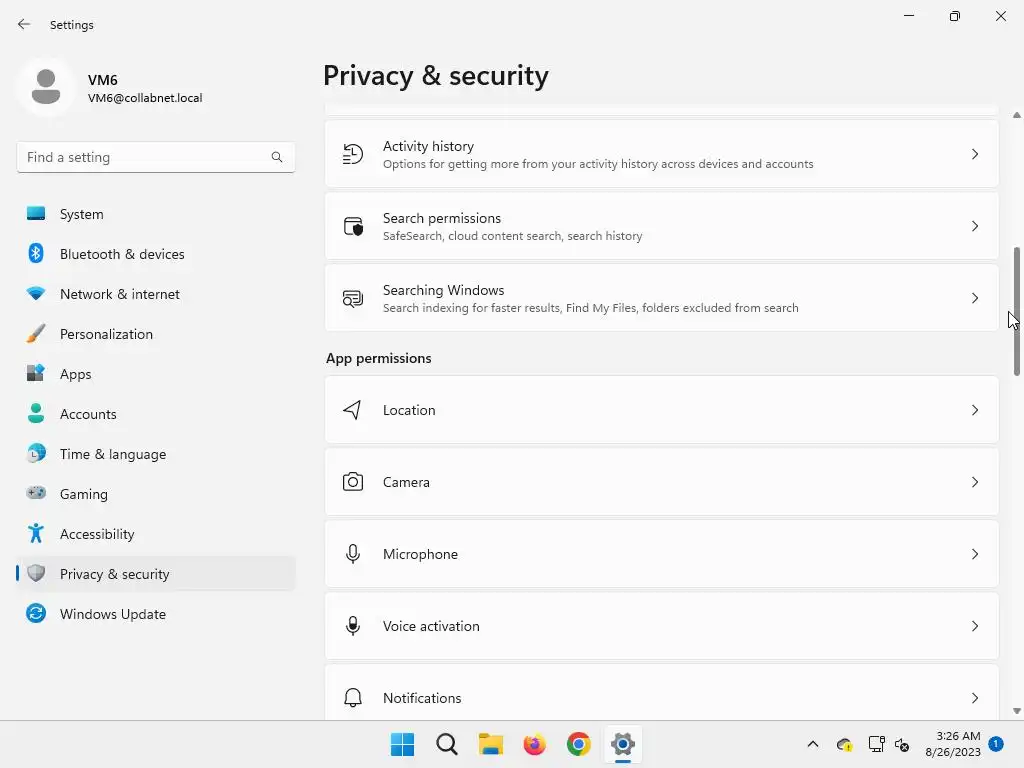Click the Voice activation microphone icon

tap(353, 626)
